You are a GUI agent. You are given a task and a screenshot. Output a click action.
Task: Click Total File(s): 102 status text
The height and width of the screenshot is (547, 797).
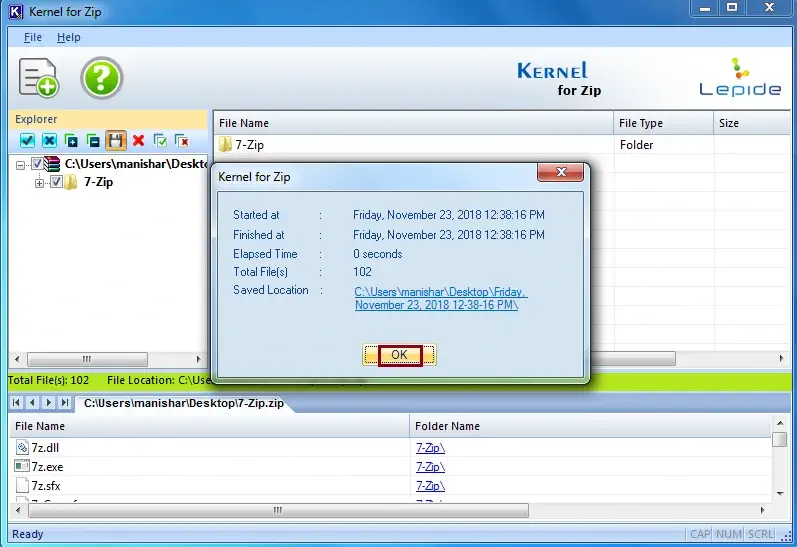tap(48, 380)
